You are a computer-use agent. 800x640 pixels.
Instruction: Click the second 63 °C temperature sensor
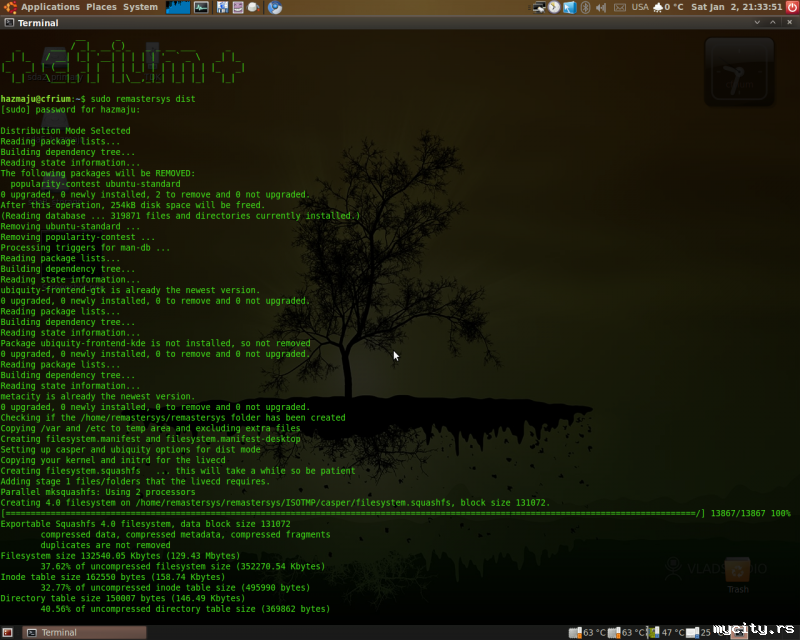coord(627,632)
